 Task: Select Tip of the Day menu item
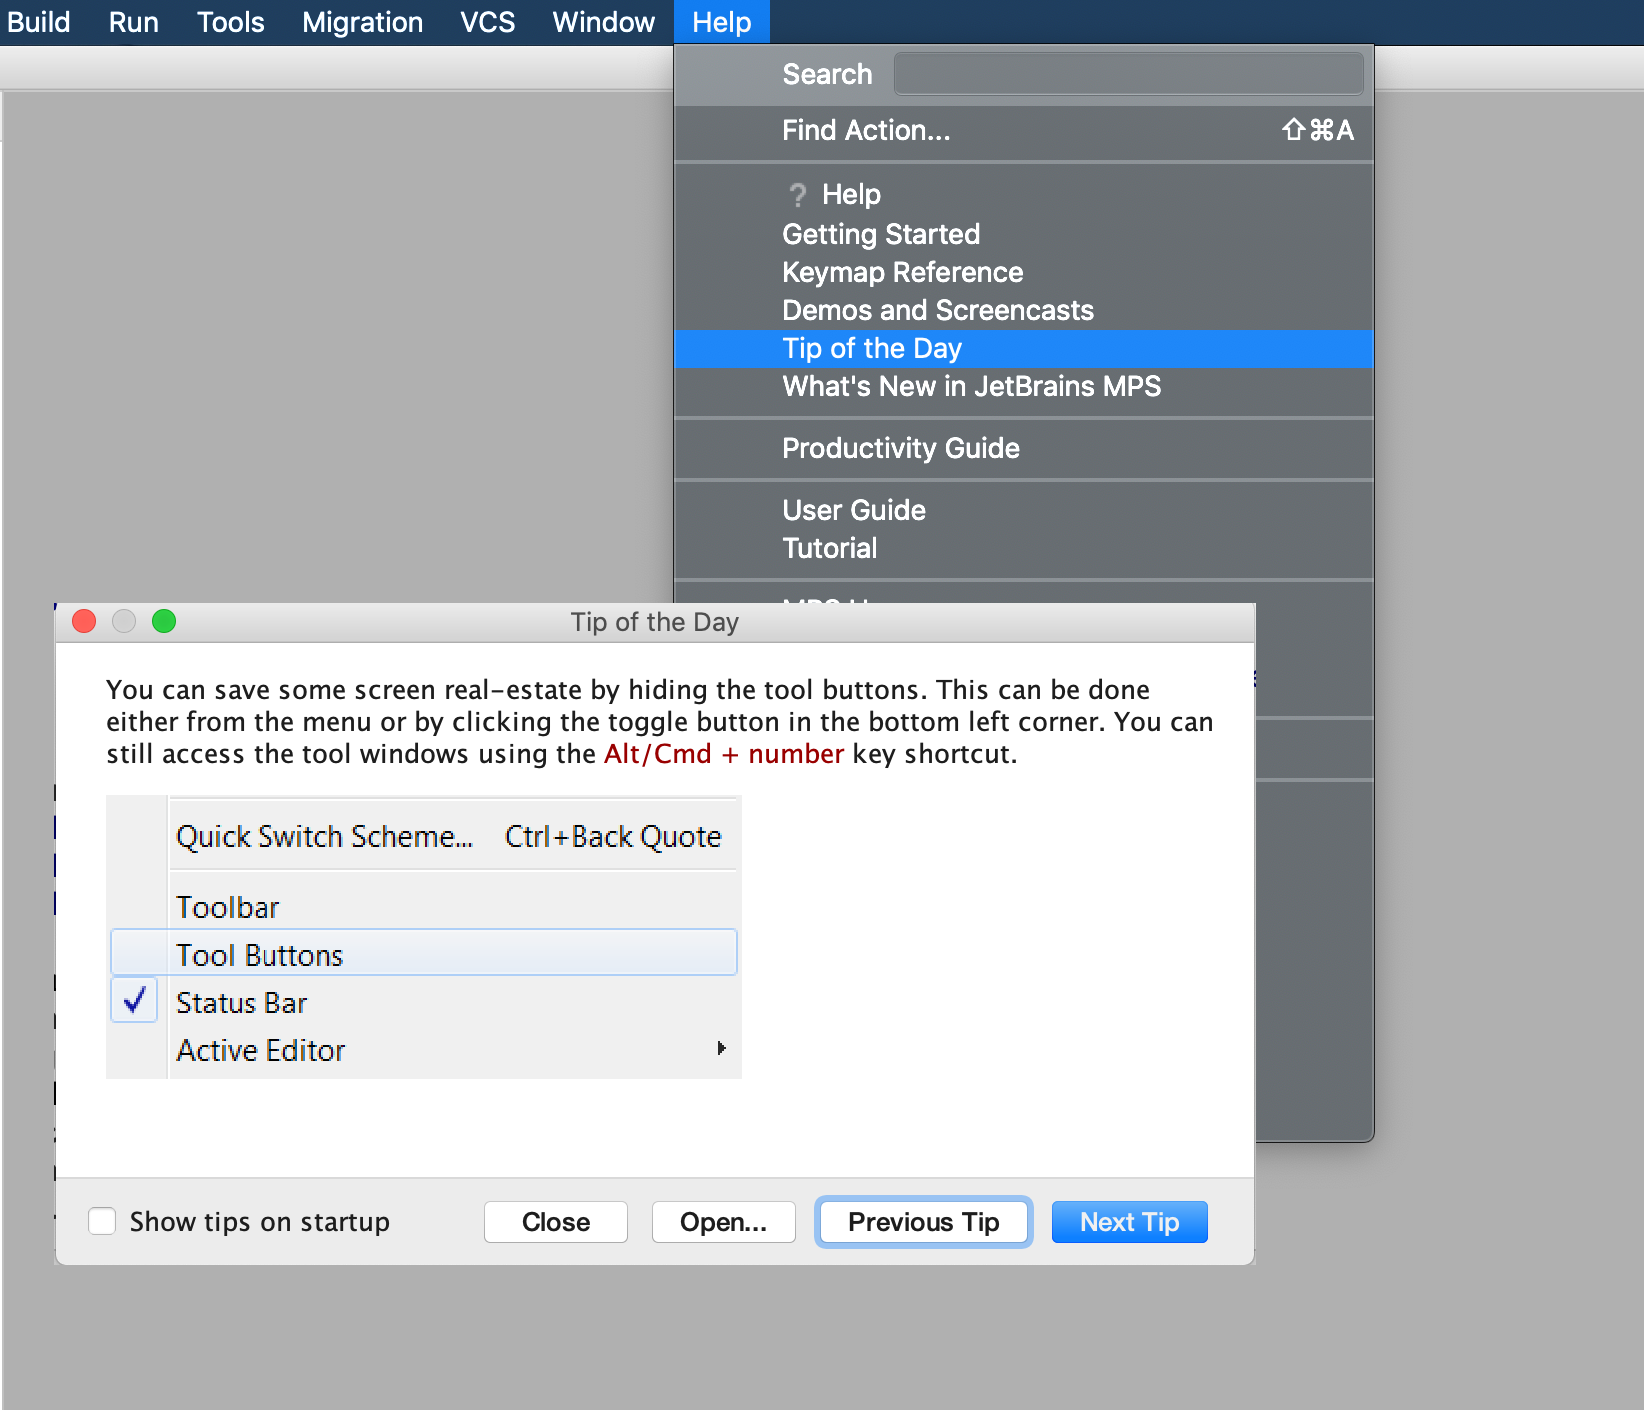click(x=1023, y=348)
